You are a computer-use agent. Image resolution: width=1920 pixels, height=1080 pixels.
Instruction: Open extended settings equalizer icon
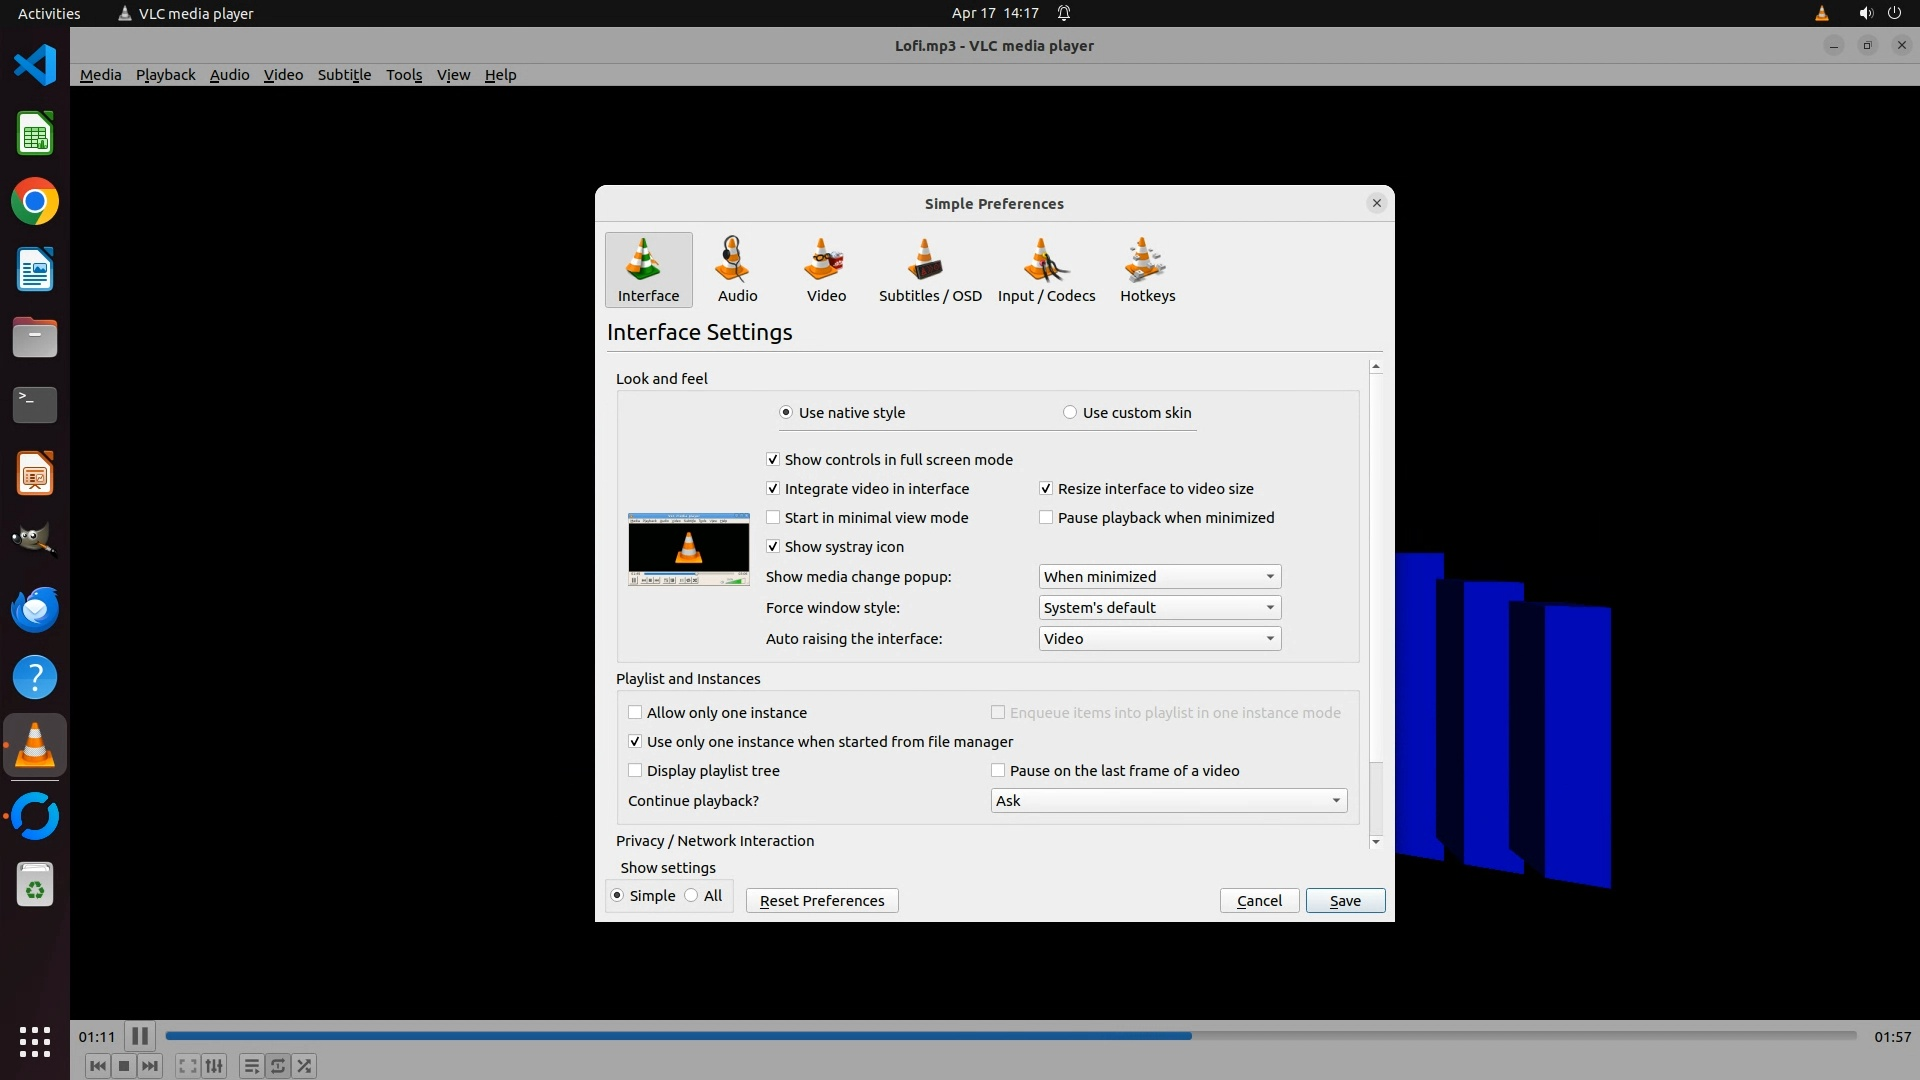214,1066
